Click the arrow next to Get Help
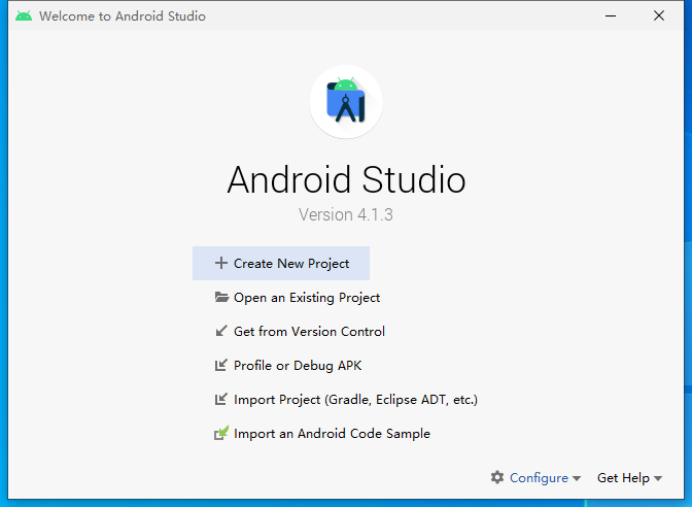Screen dimensions: 693x507 pos(658,478)
